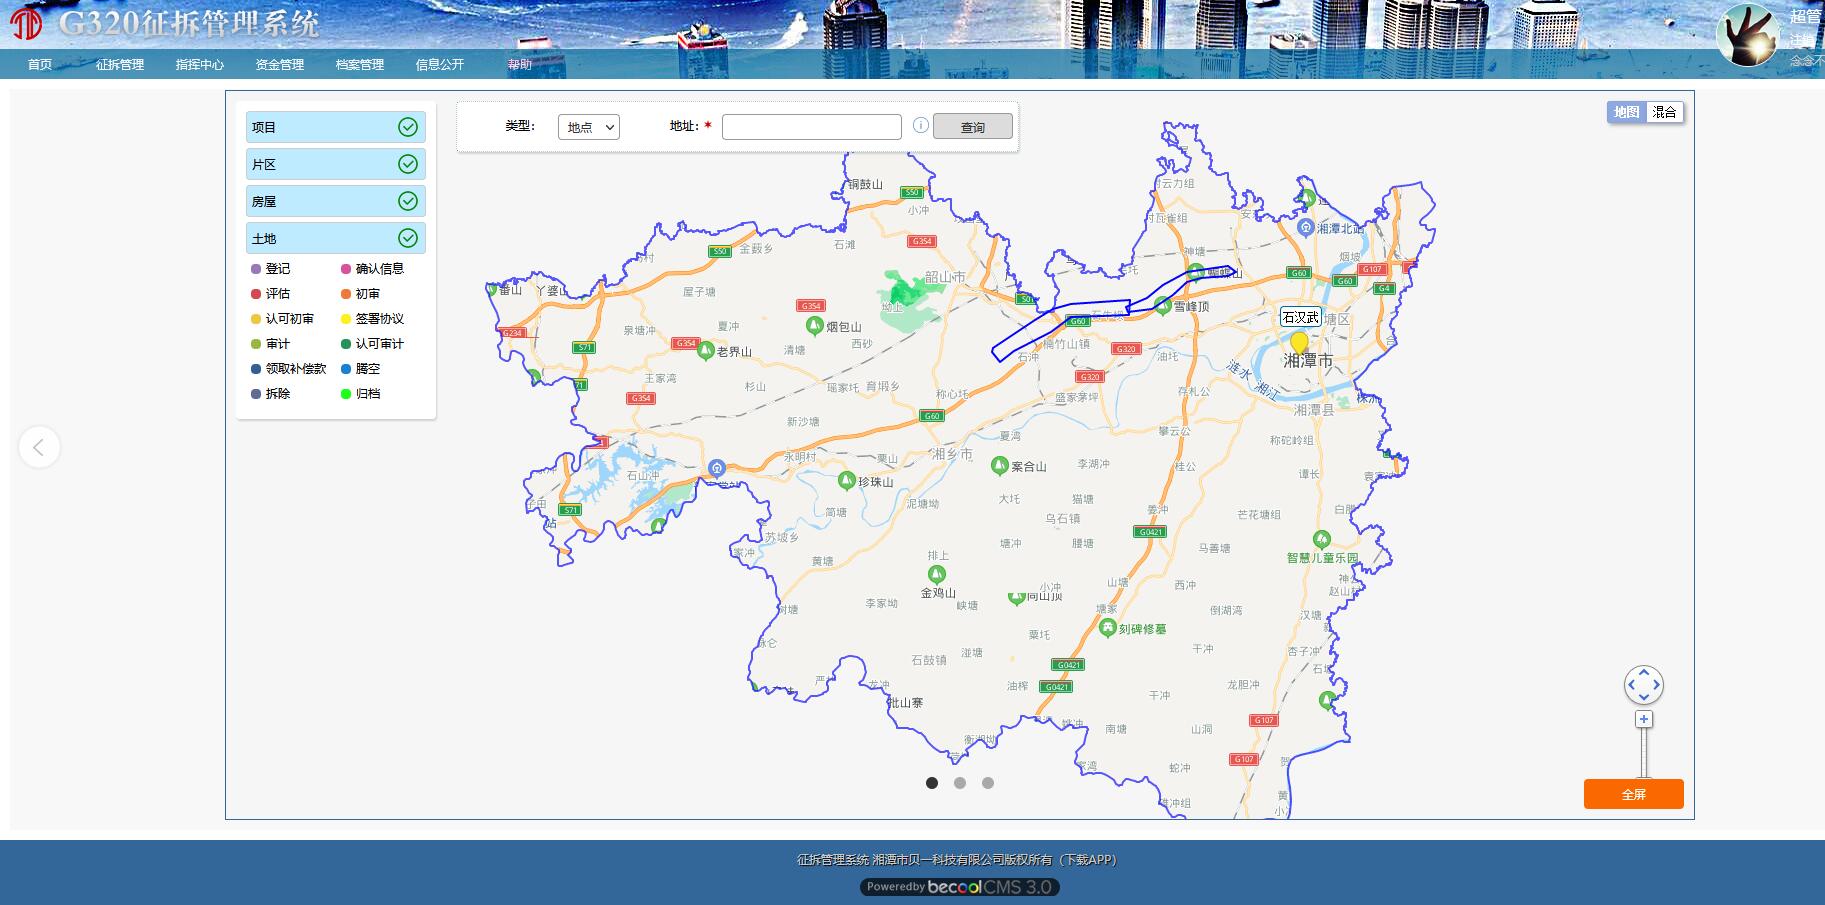The height and width of the screenshot is (905, 1825).
Task: Pan the map right with the right arrow
Action: pyautogui.click(x=1657, y=685)
